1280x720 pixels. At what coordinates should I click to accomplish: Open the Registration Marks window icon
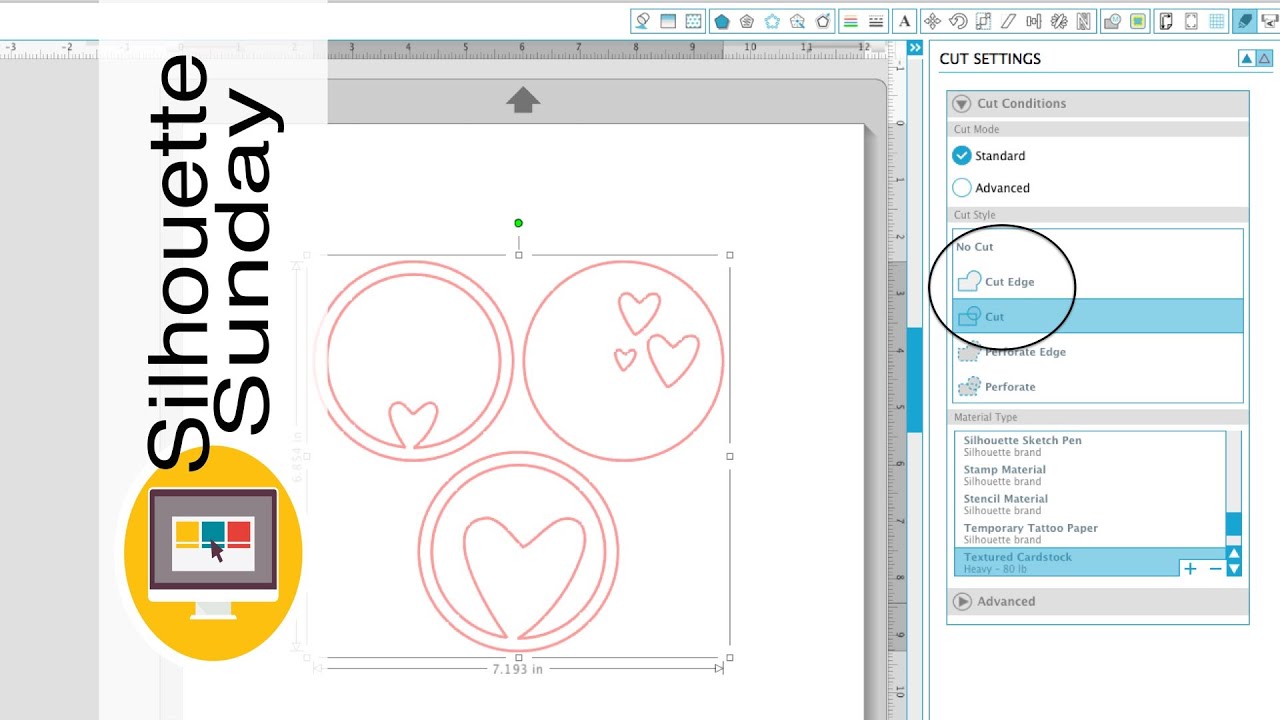click(1191, 20)
